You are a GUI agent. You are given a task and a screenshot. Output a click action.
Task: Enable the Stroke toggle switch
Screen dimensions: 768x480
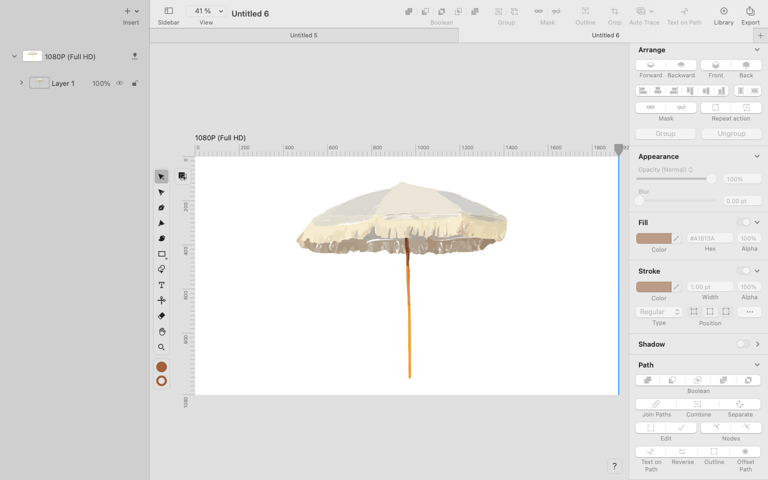click(x=743, y=271)
